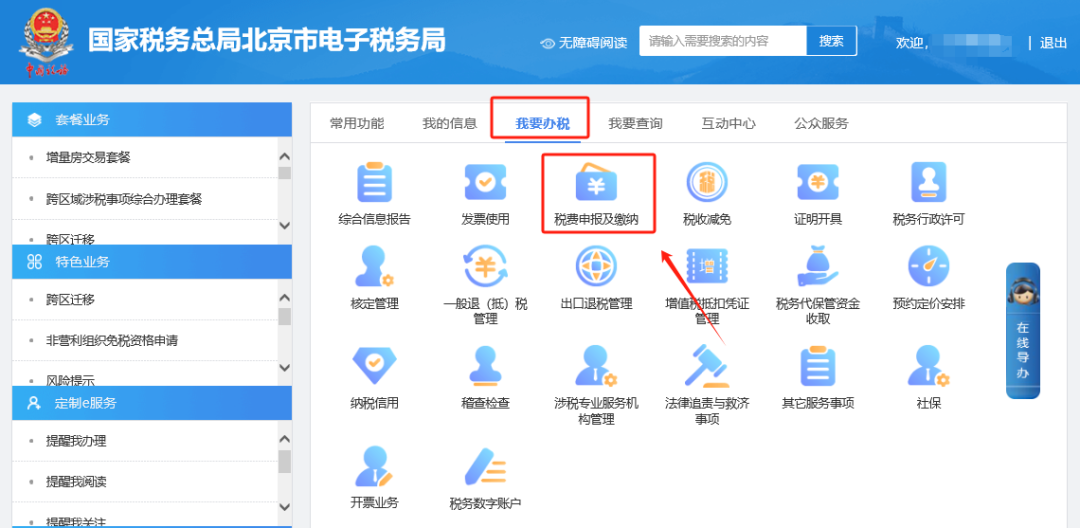Open 税务数字账户 icon

pos(485,466)
